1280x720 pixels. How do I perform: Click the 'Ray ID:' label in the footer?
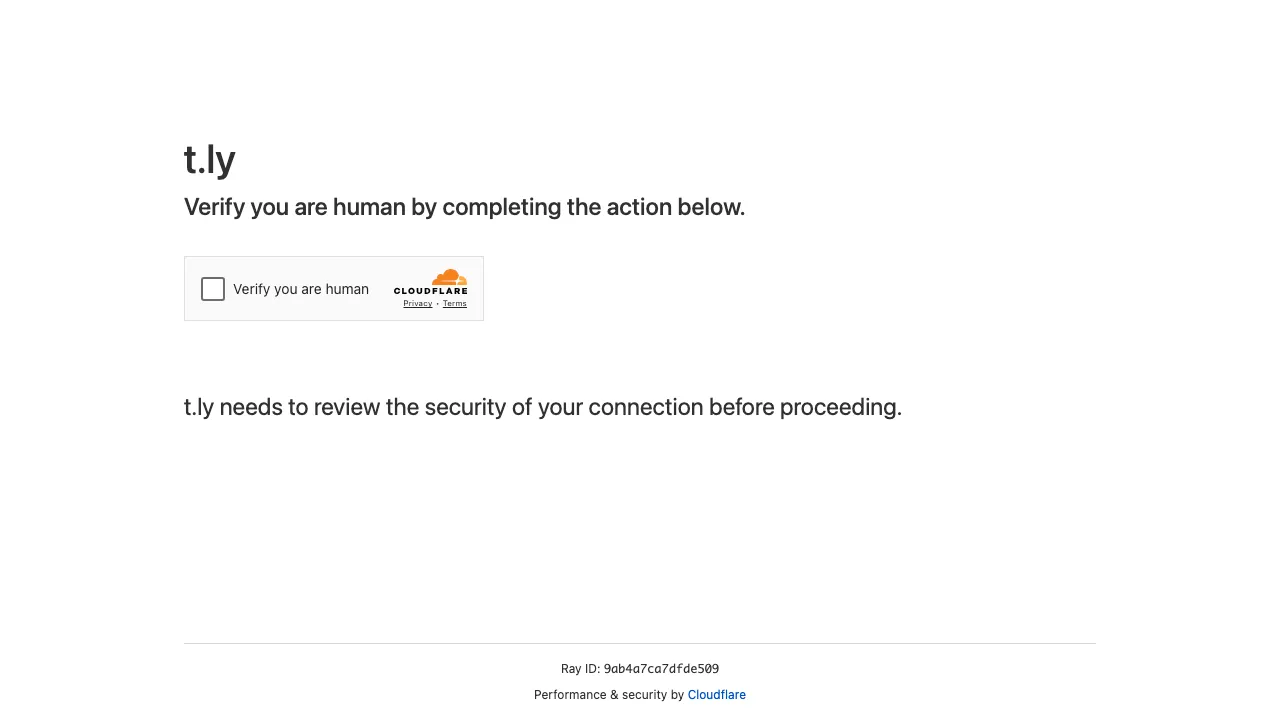click(580, 669)
